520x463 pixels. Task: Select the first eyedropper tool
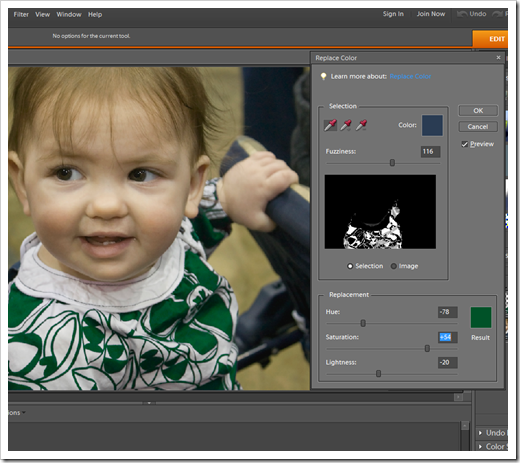click(x=330, y=125)
